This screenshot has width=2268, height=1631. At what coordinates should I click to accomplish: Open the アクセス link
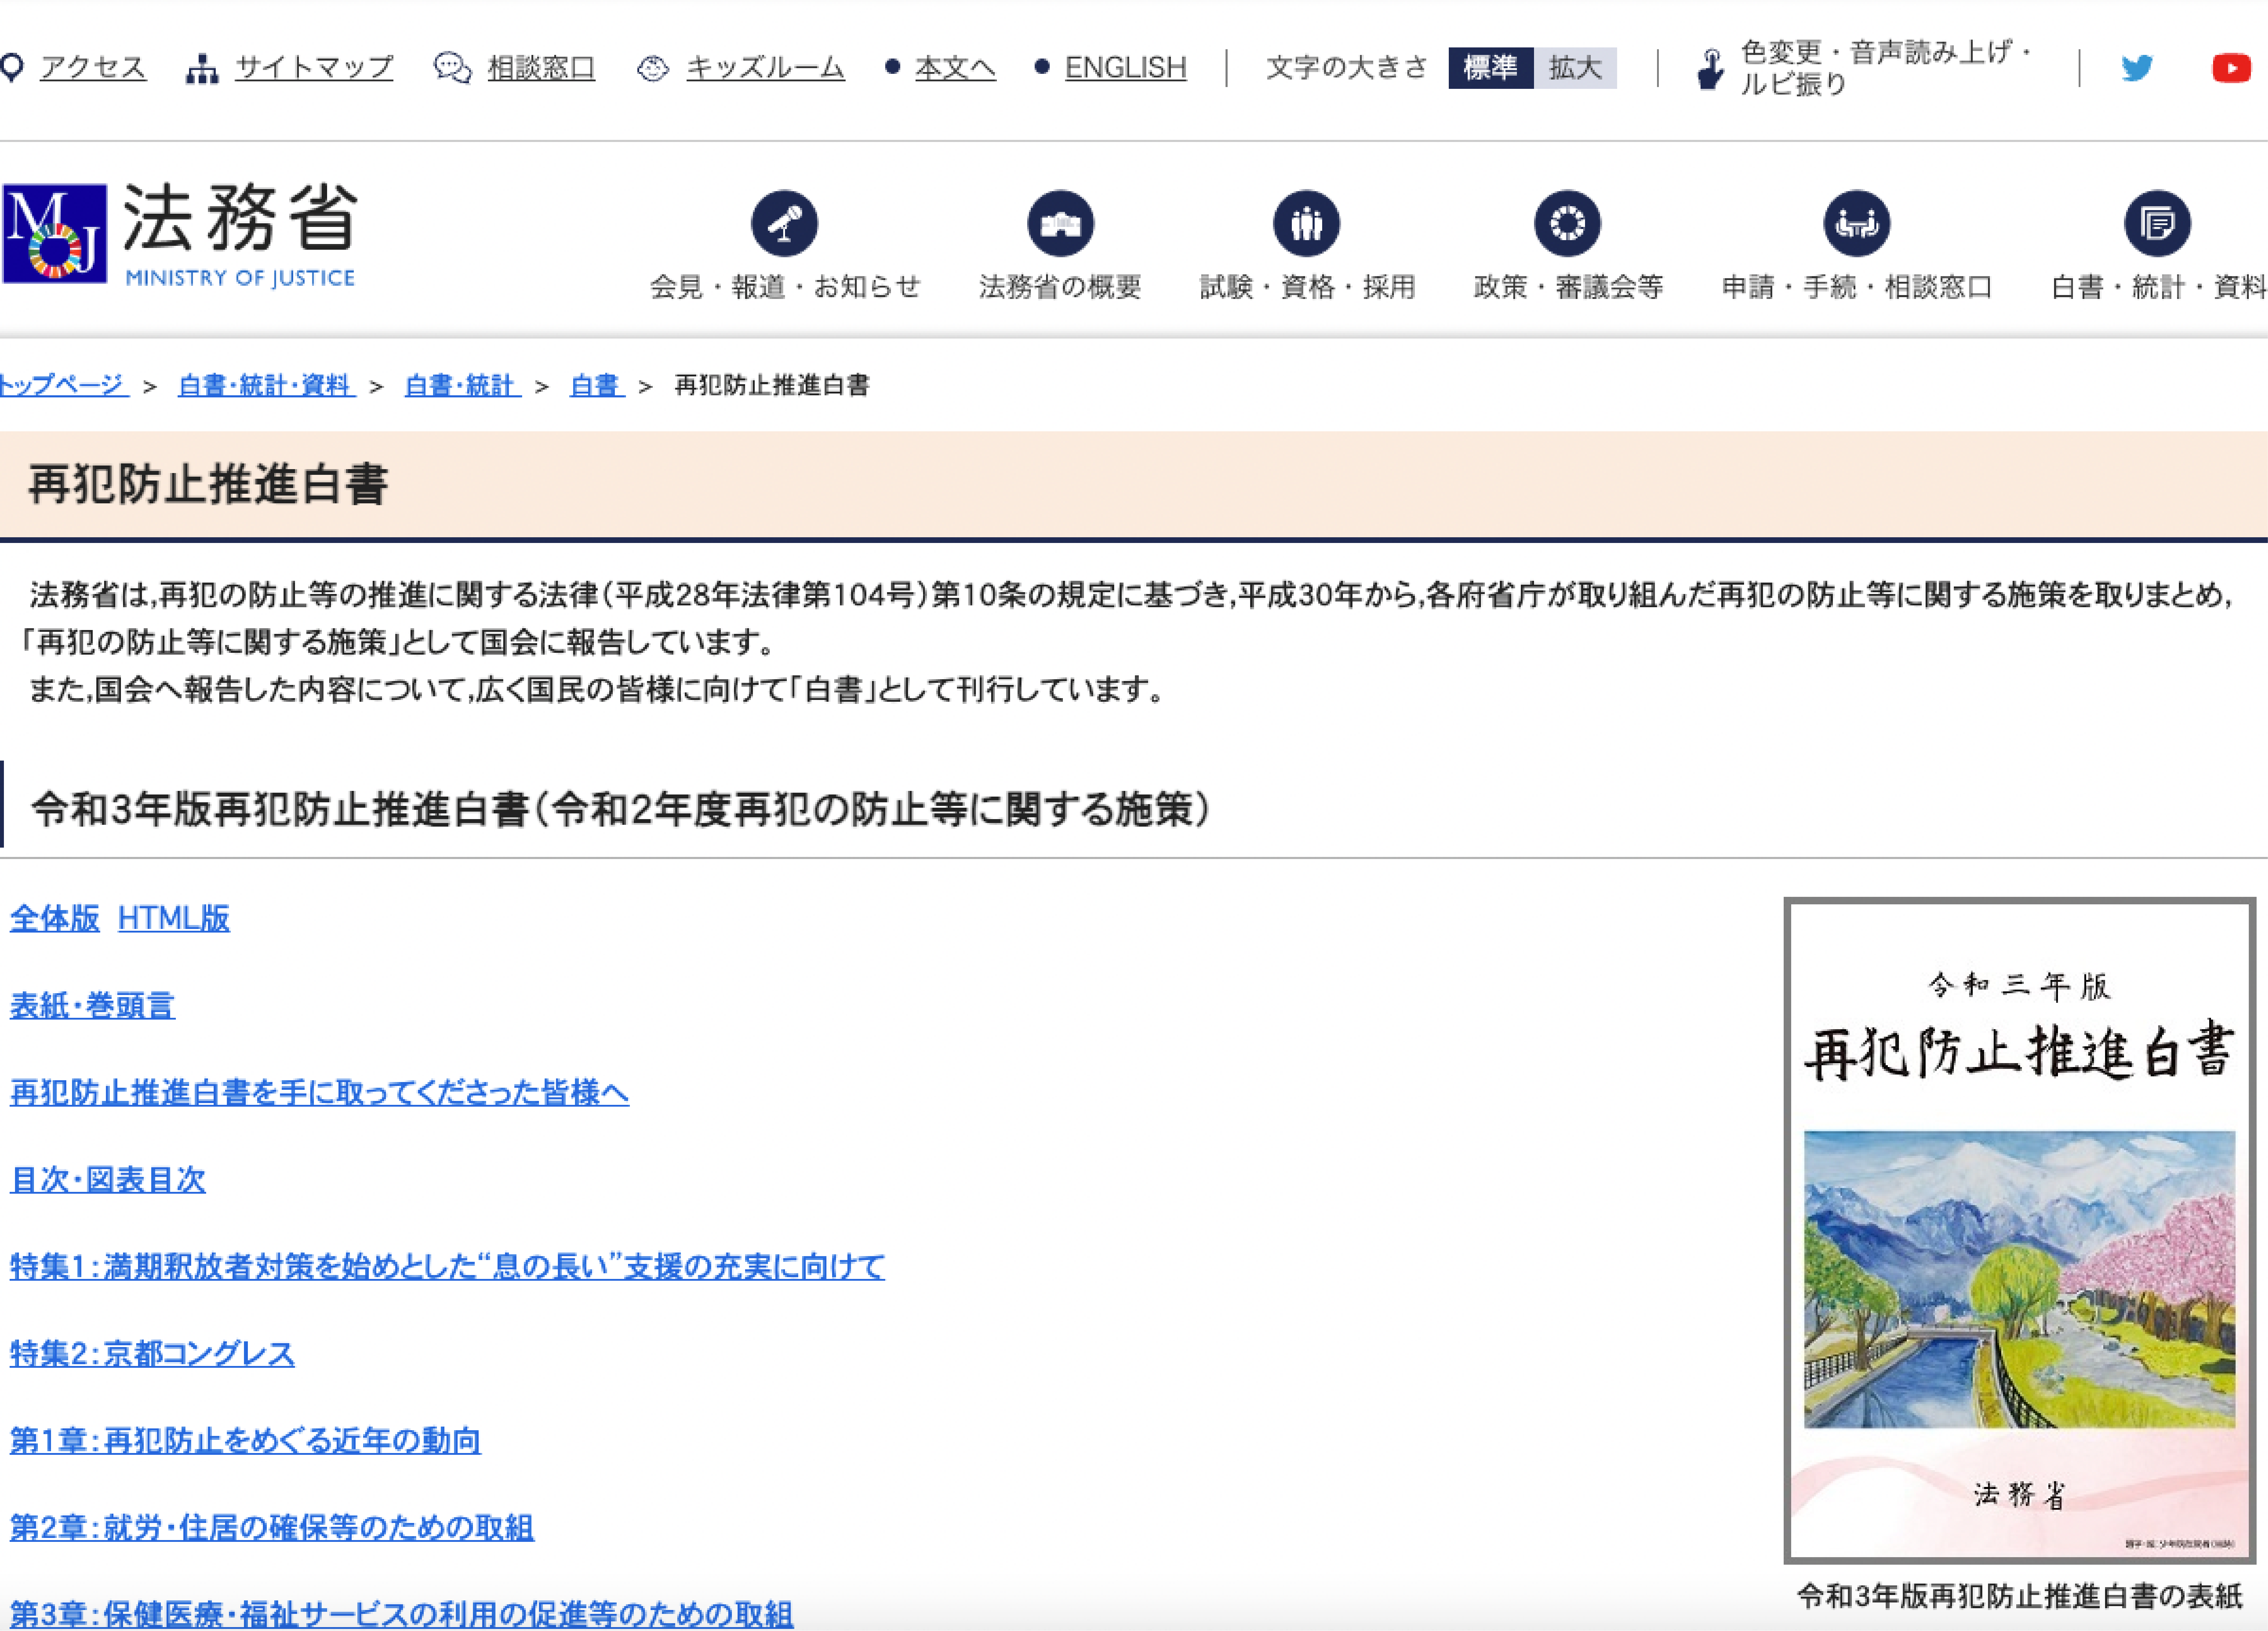coord(93,68)
